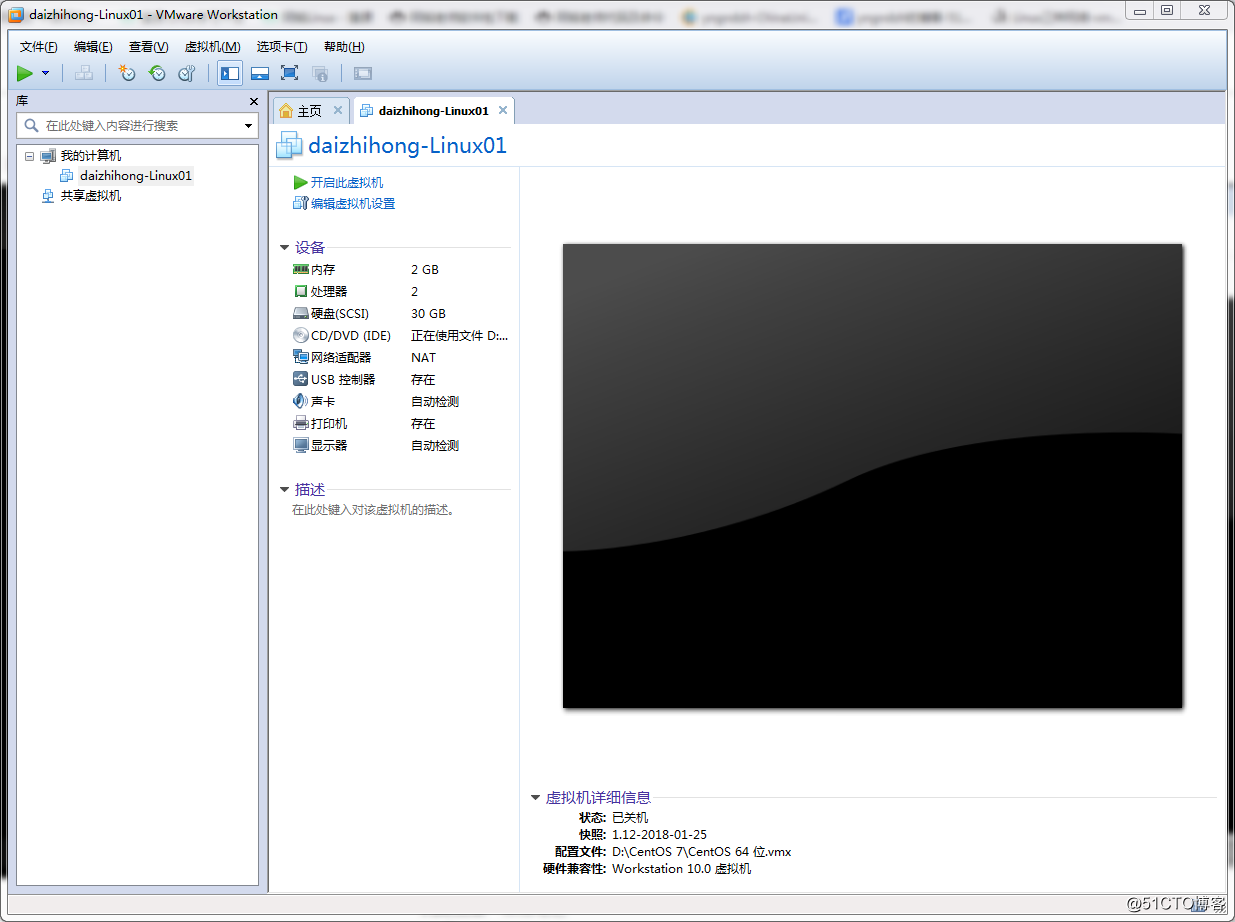
Task: Click the description text field placeholder
Action: coord(374,510)
